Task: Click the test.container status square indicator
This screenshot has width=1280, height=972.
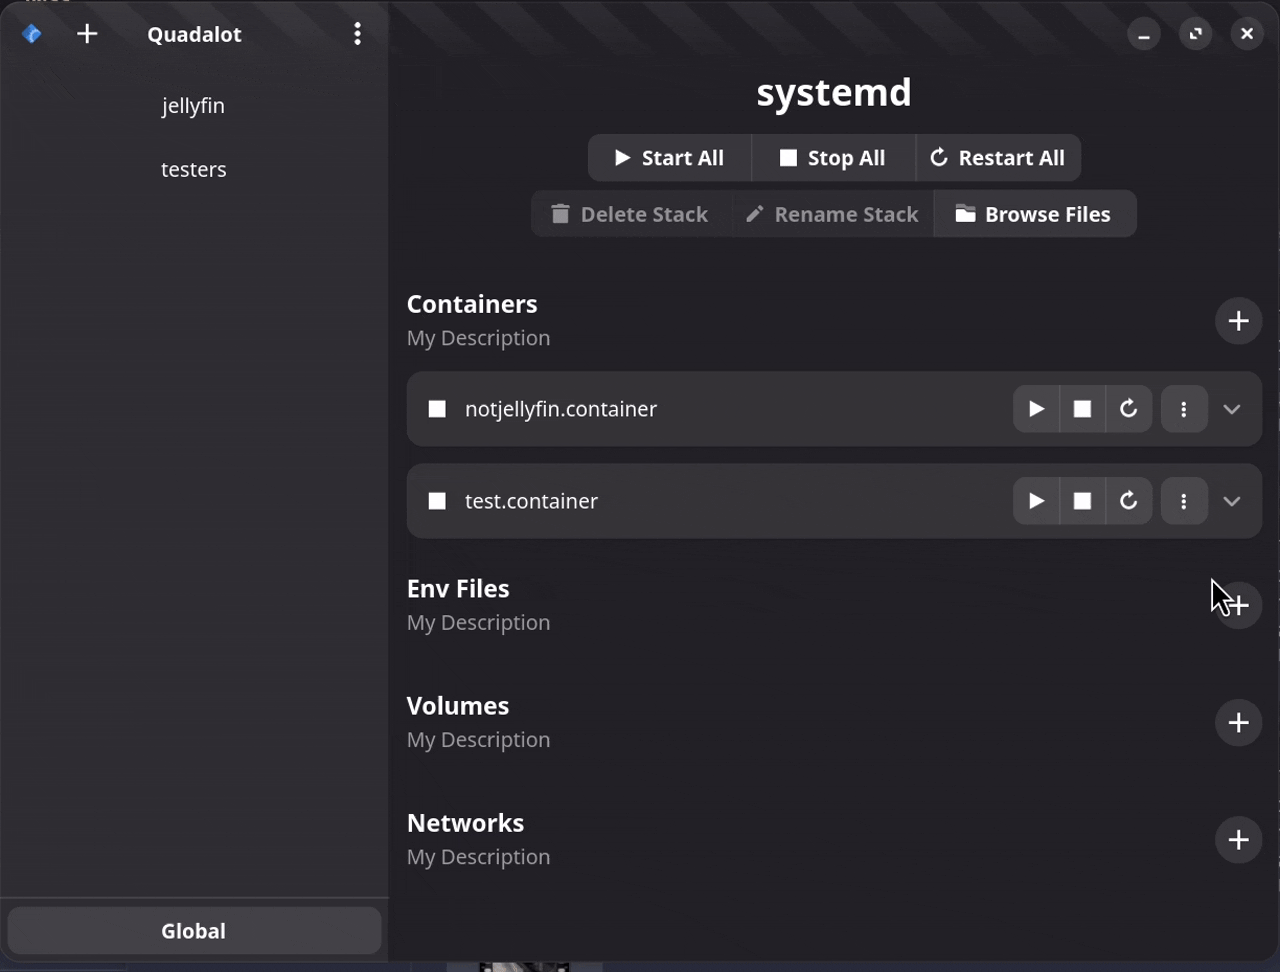Action: [437, 501]
